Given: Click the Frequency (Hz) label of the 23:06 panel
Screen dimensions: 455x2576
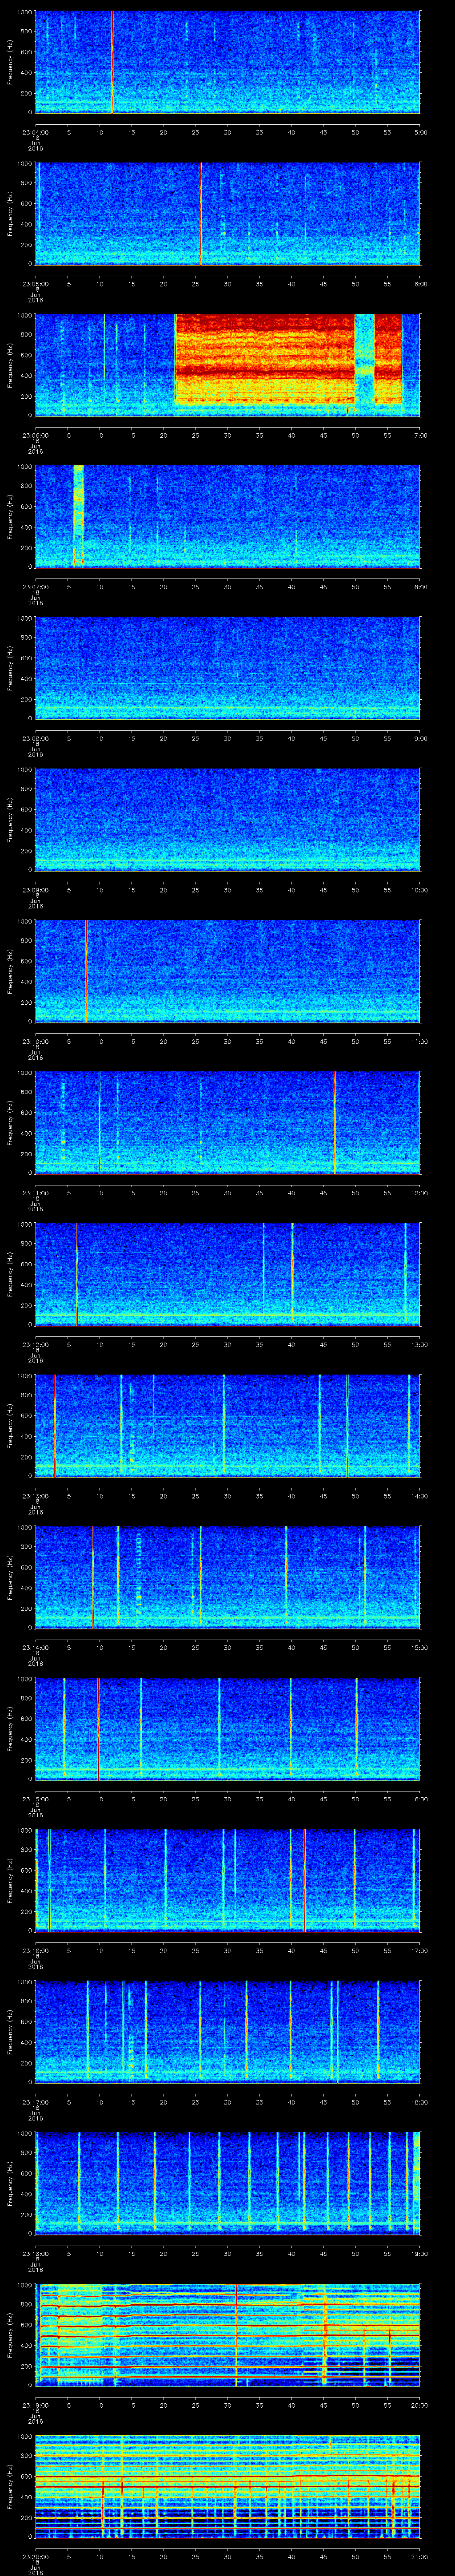Looking at the screenshot, I should tap(11, 365).
